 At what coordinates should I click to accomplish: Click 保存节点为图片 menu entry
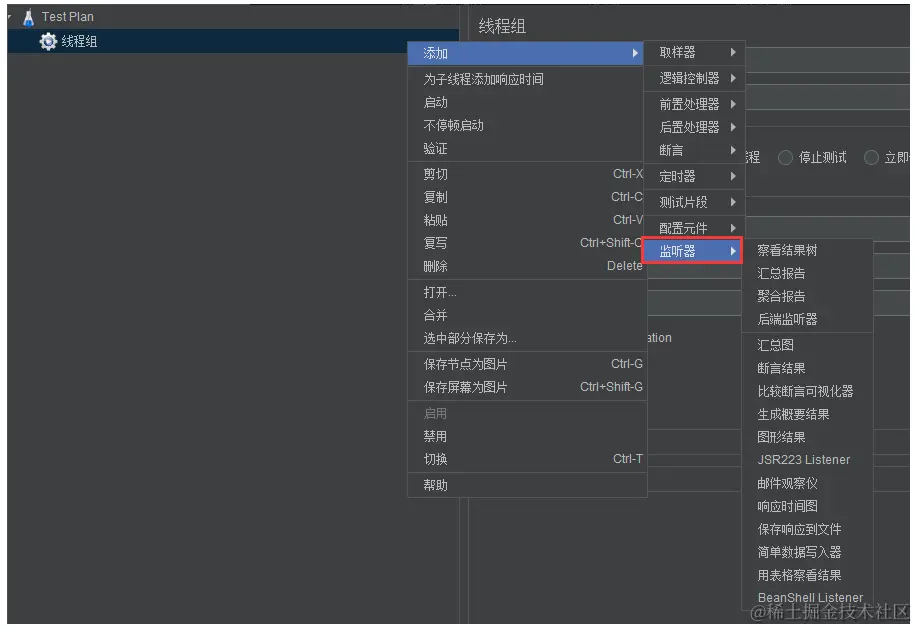pos(526,364)
